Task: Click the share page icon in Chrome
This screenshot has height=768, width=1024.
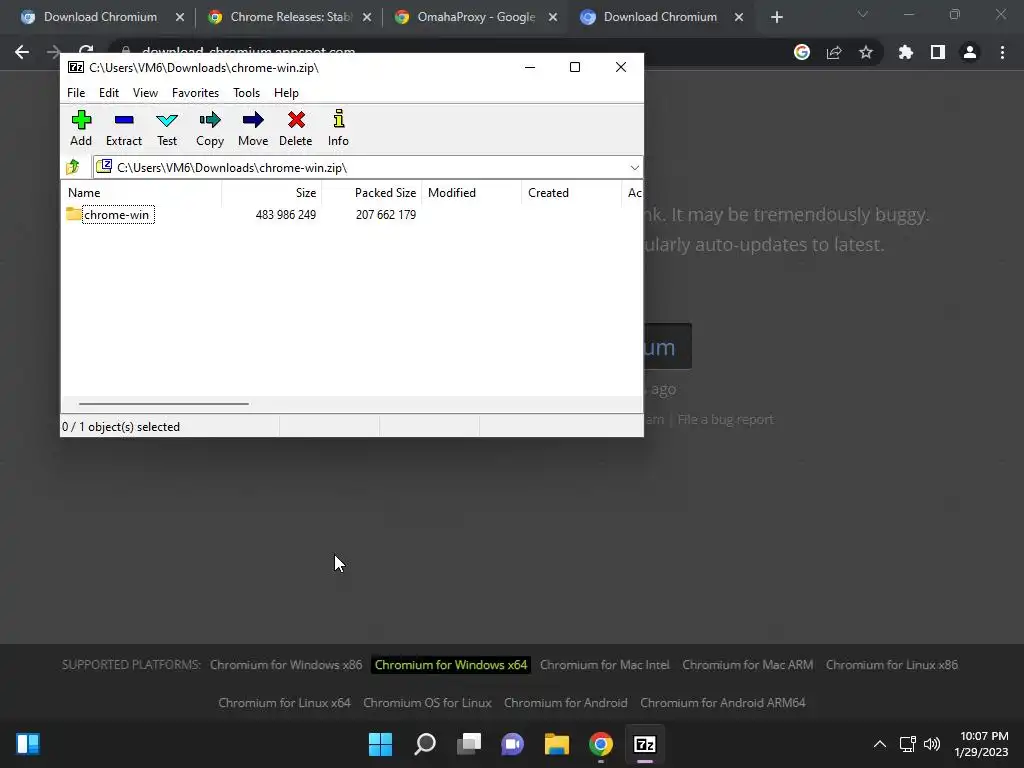Action: (834, 52)
